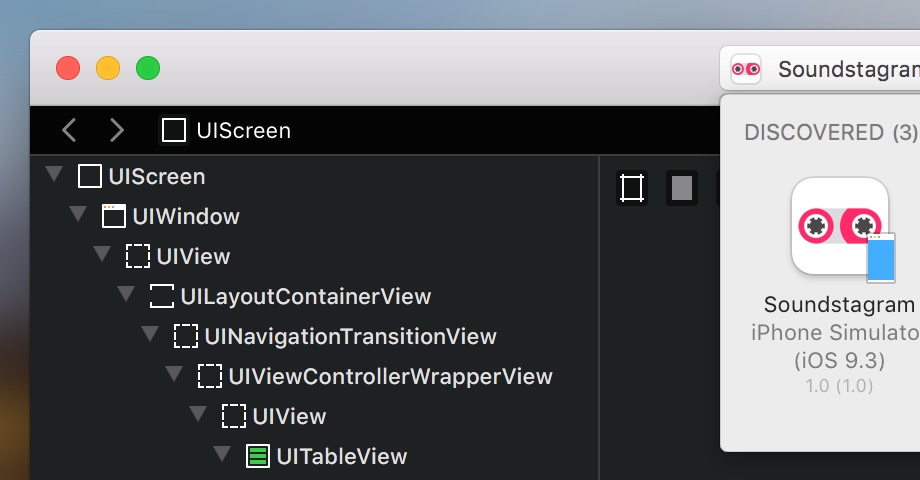Viewport: 920px width, 480px height.
Task: Collapse the UIWindow disclosure triangle
Action: click(x=78, y=214)
